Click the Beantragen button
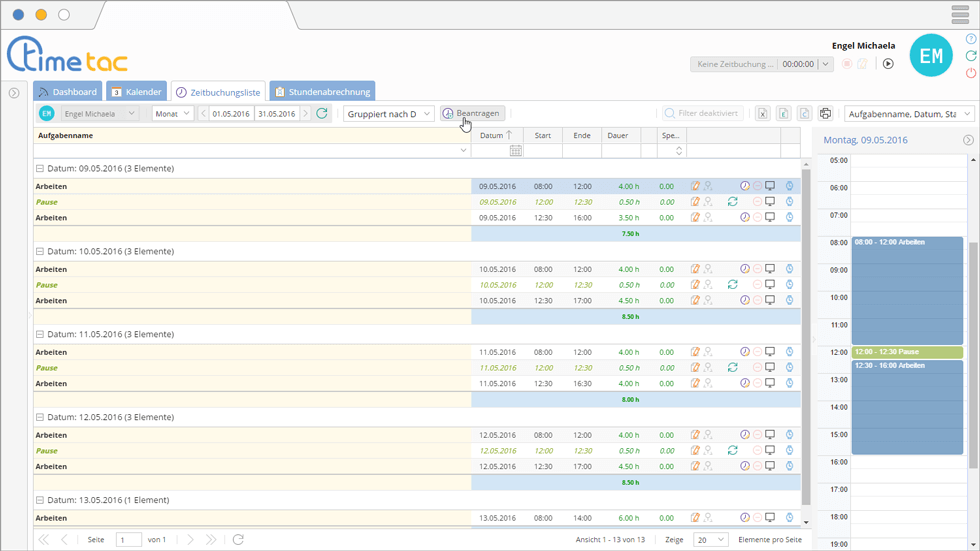 [471, 114]
